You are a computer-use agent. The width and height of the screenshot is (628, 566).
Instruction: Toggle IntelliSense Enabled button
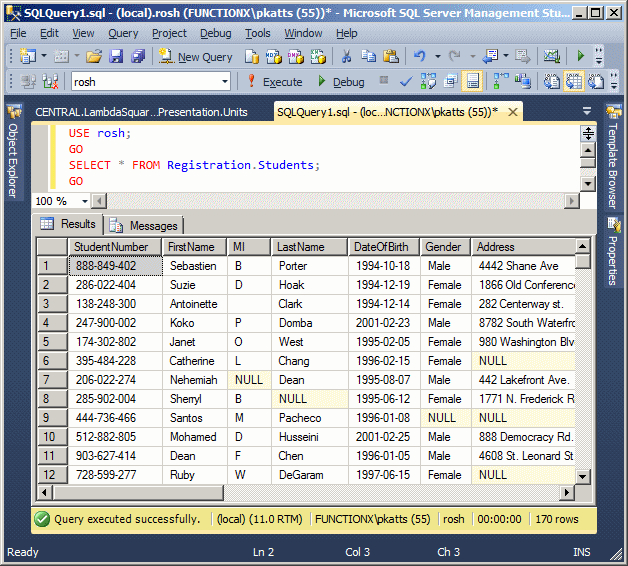(473, 81)
